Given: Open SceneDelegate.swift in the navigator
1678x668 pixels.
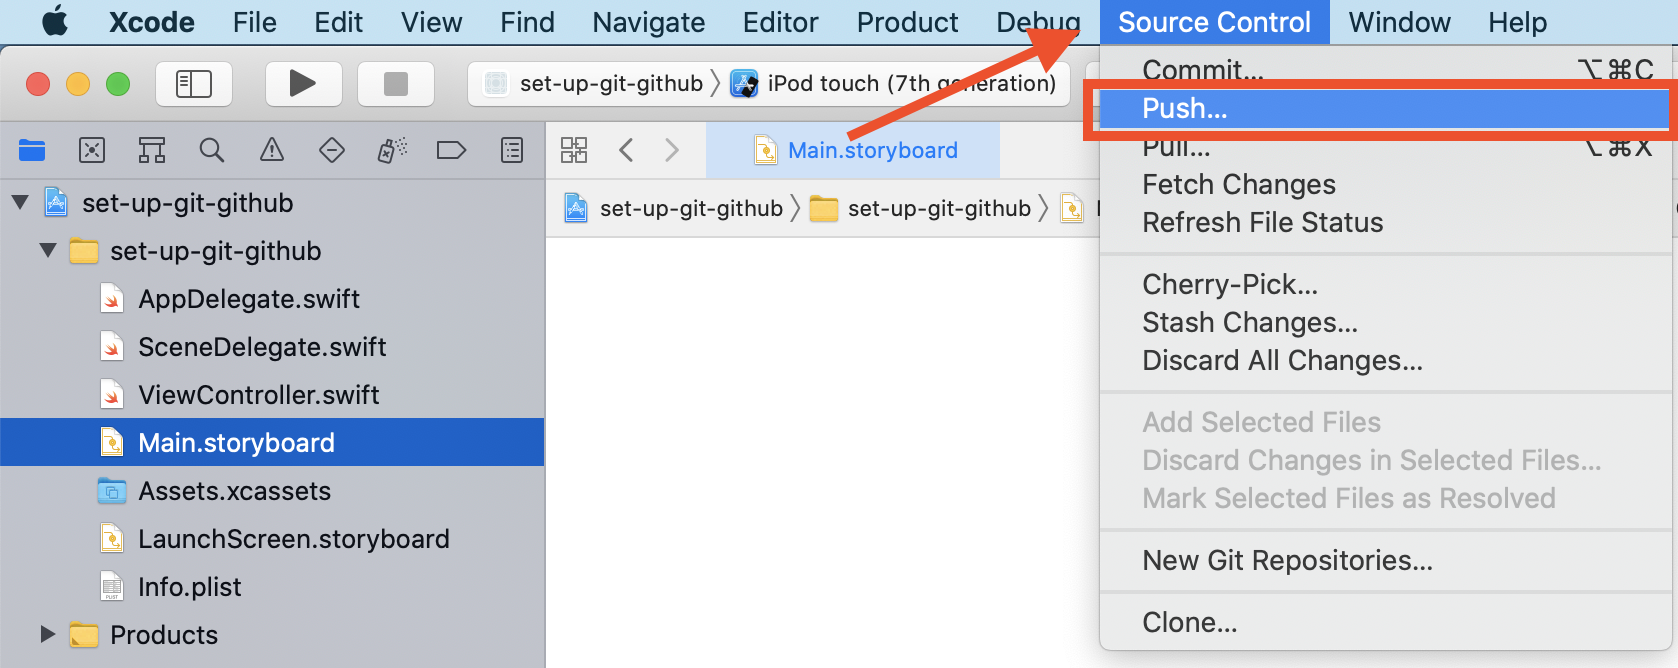Looking at the screenshot, I should 262,347.
